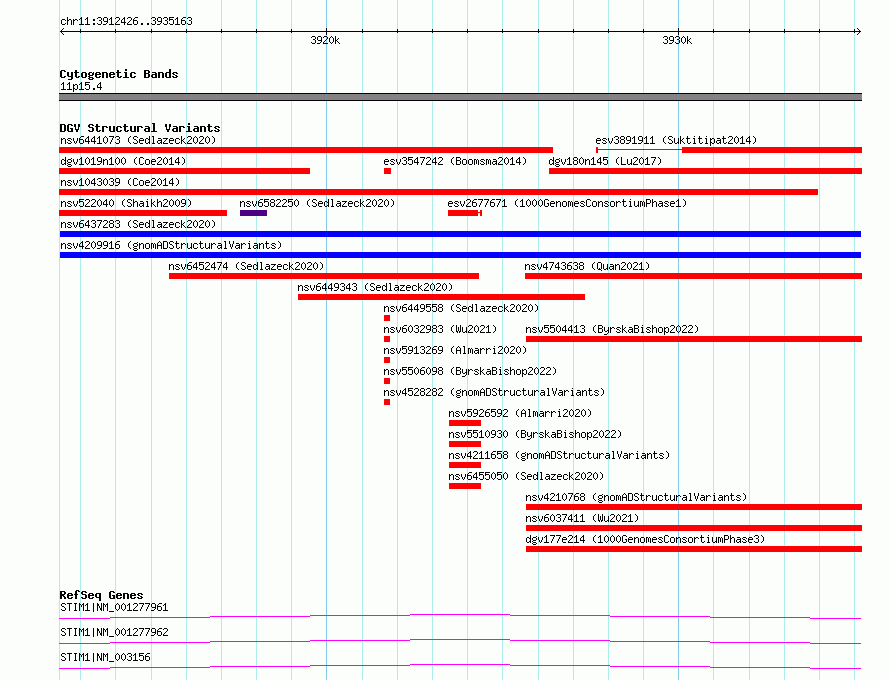Image resolution: width=890 pixels, height=680 pixels.
Task: Select nsv1043039 (Coe2014) label
Action: (120, 182)
